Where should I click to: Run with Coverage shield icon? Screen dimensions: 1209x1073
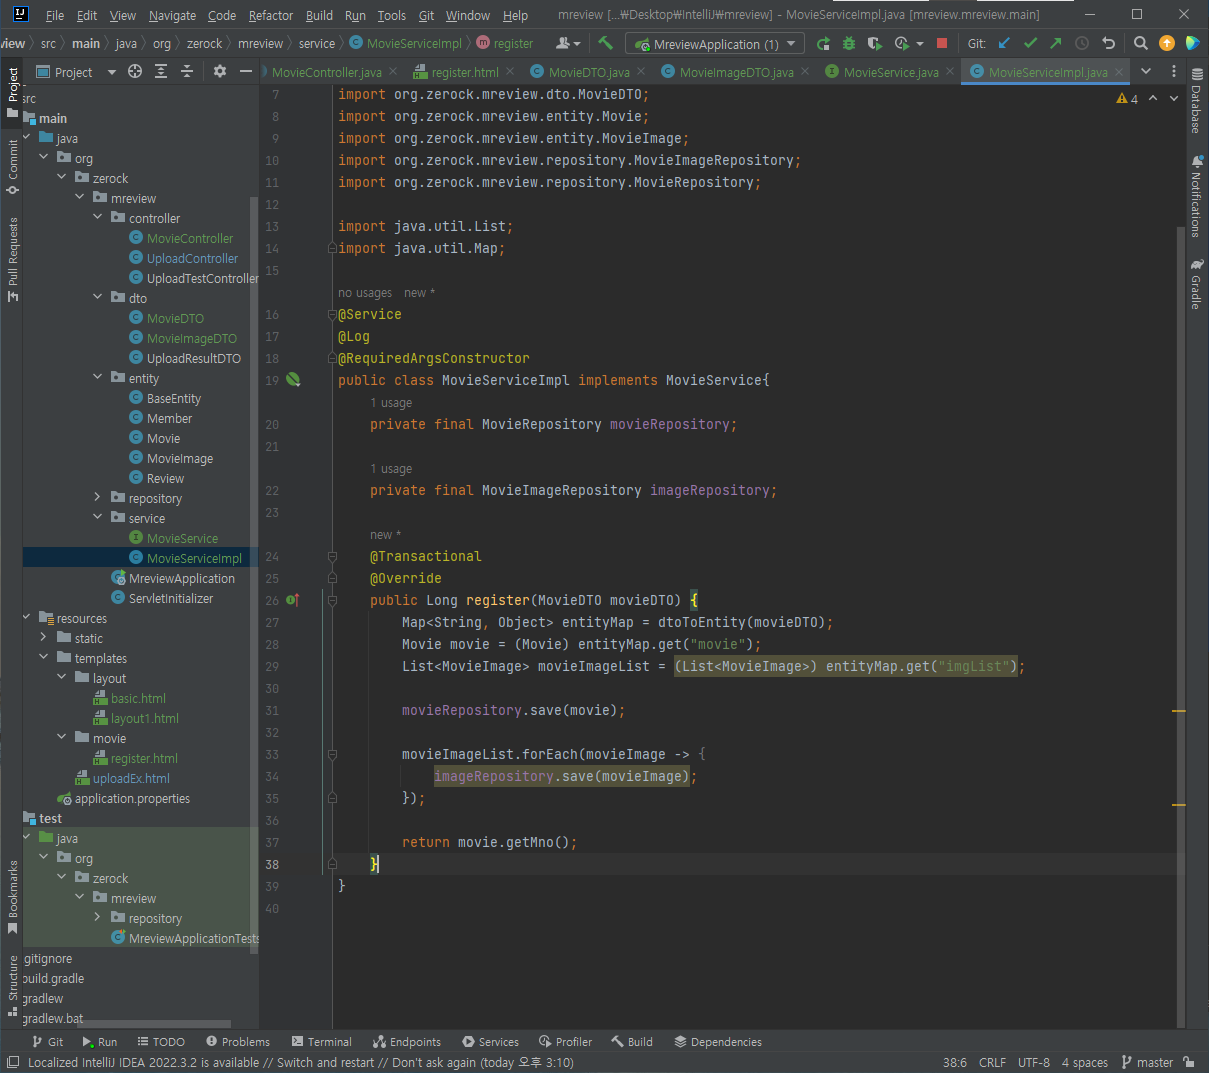coord(875,43)
